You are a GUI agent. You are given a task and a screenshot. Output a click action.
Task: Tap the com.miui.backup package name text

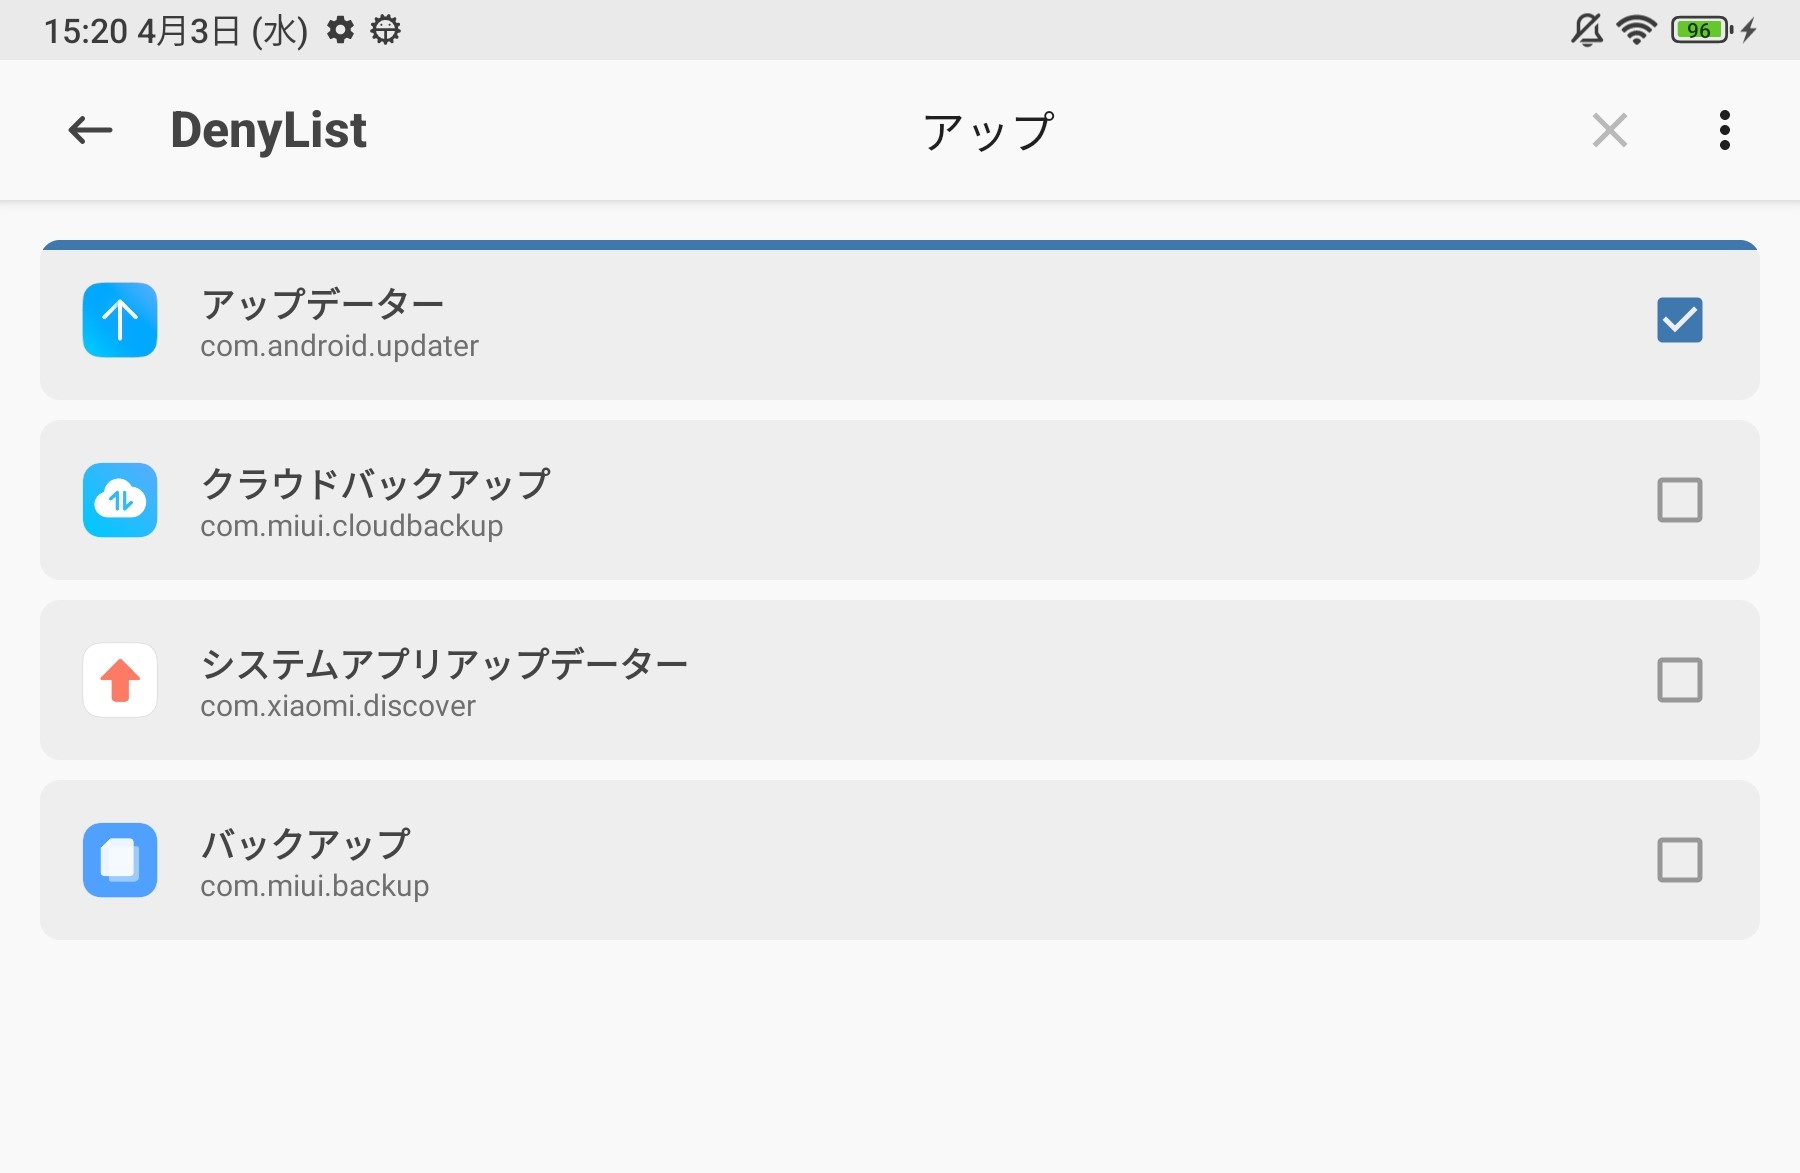pos(314,886)
